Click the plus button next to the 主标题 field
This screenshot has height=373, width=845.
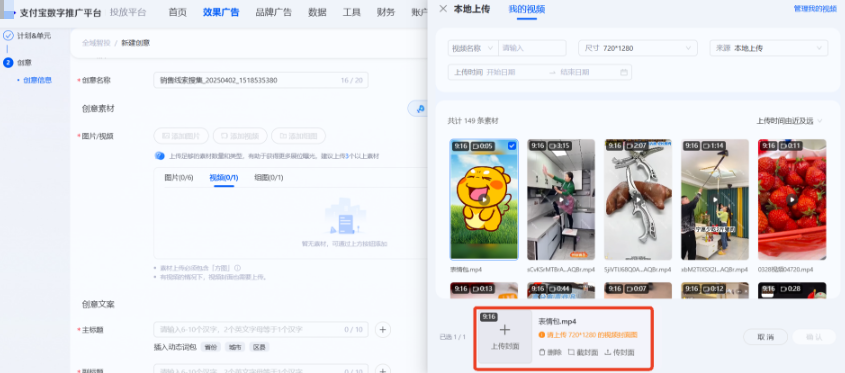click(382, 329)
